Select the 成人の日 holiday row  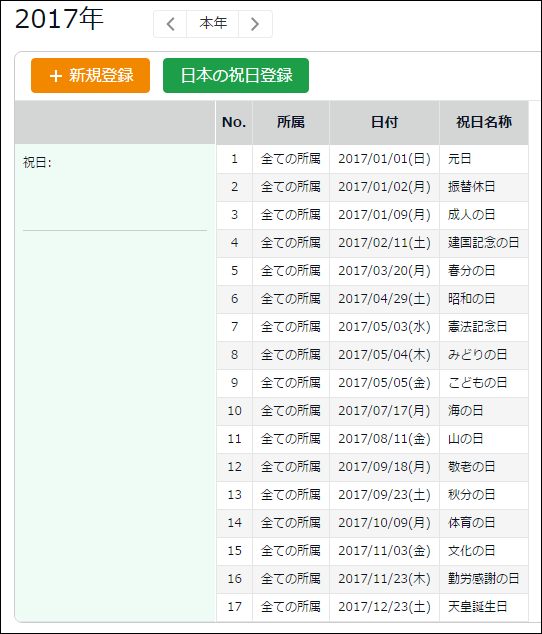pos(372,215)
